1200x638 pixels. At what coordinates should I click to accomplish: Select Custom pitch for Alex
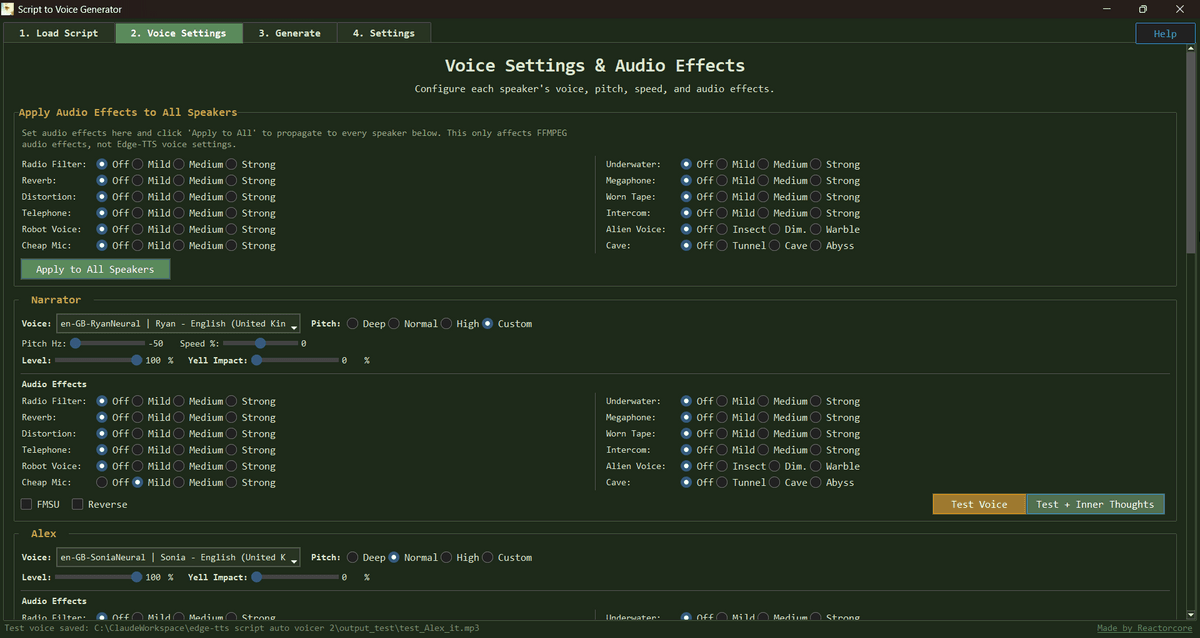point(507,558)
